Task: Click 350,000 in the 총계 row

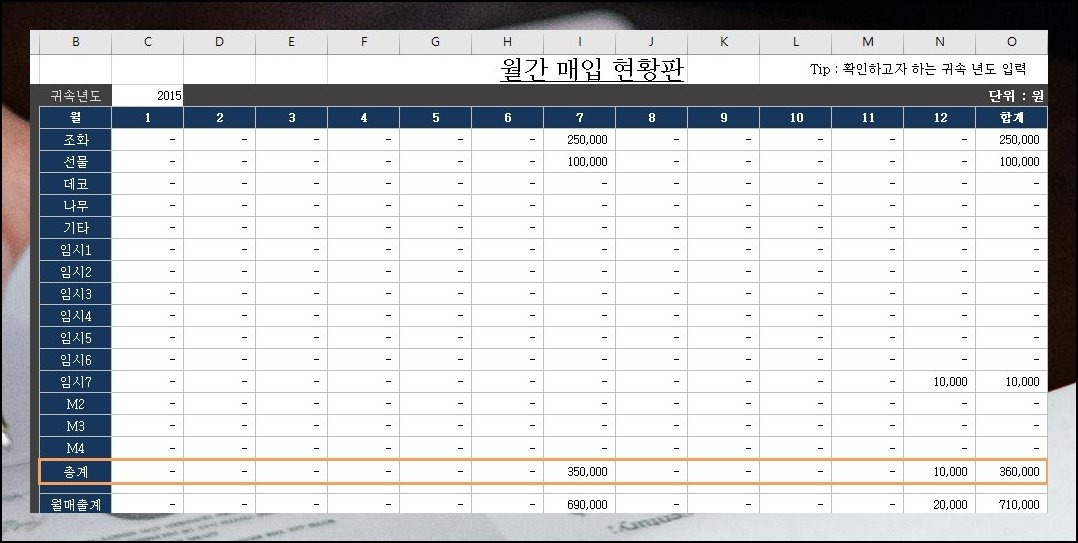Action: (587, 472)
